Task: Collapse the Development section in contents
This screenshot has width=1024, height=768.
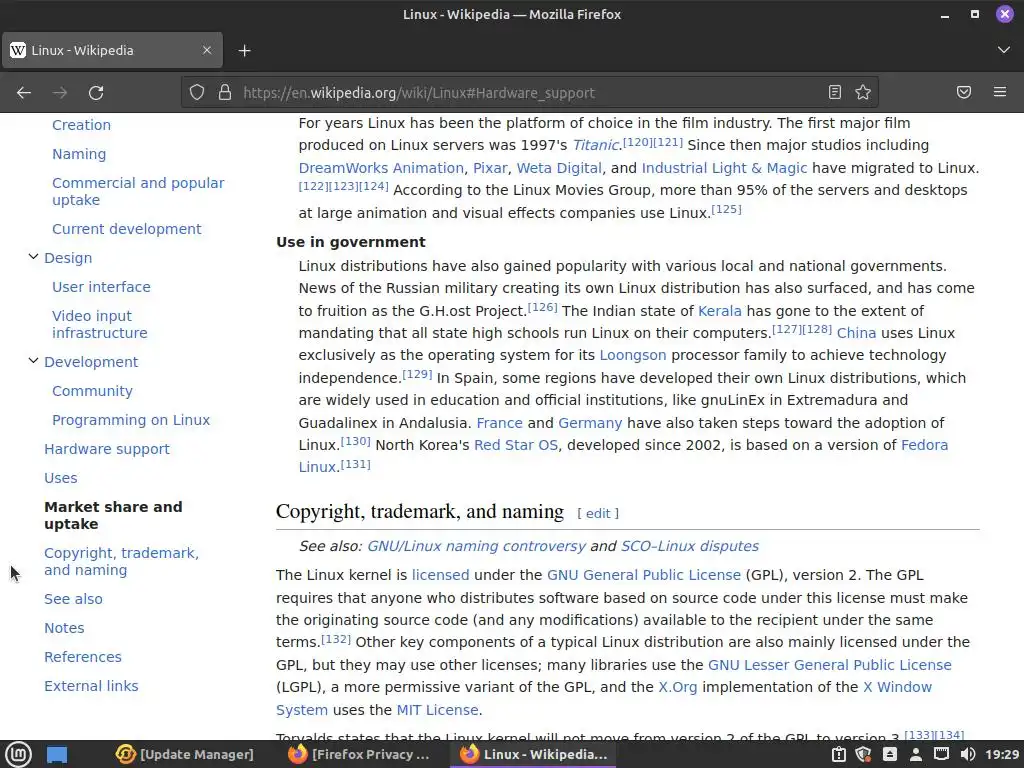Action: (x=33, y=361)
